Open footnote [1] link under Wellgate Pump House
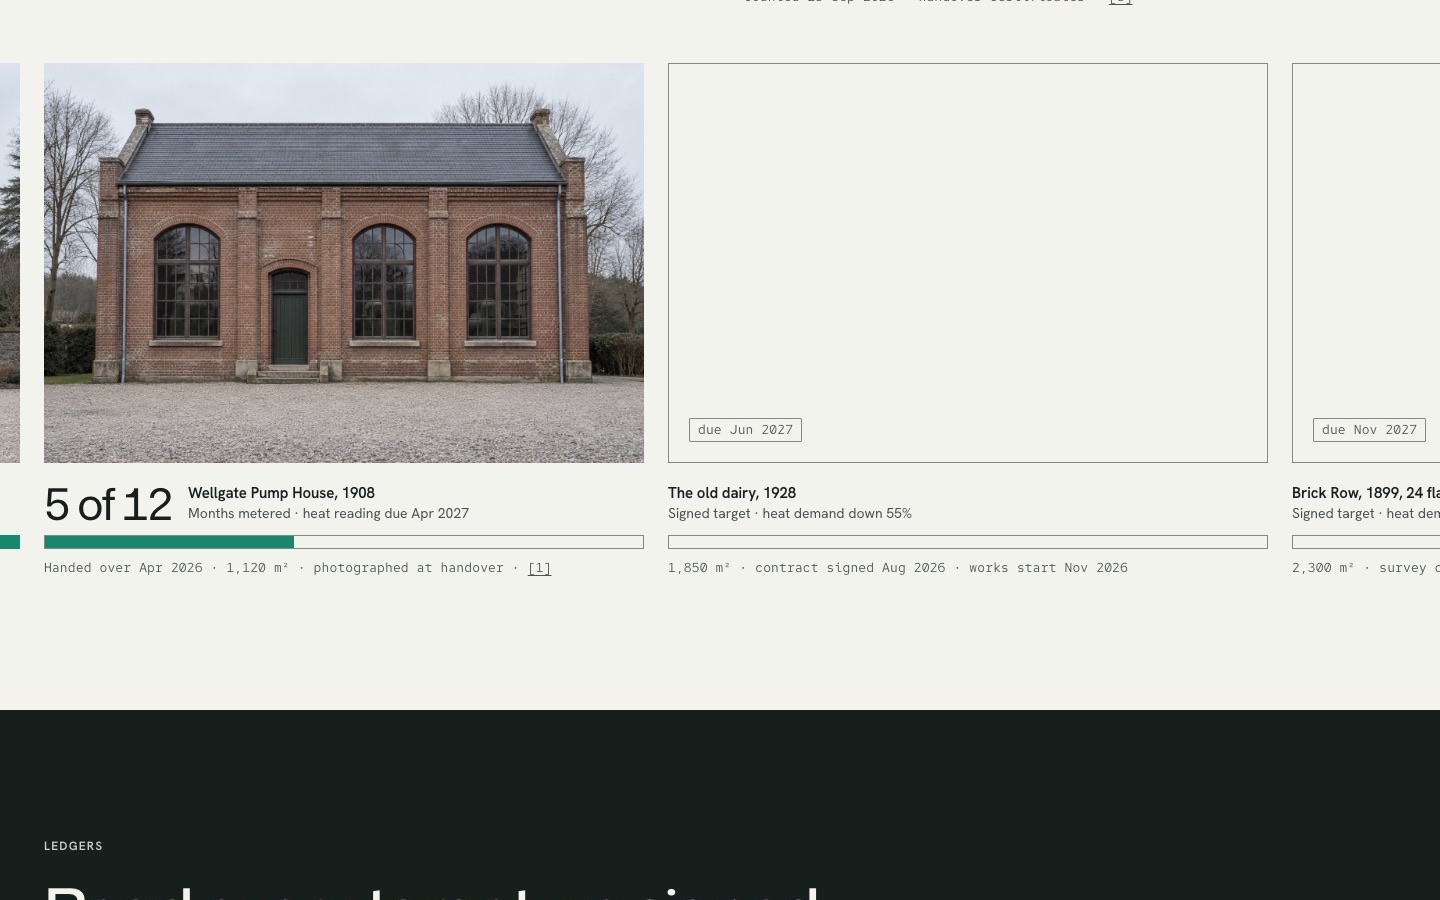This screenshot has height=900, width=1440. pos(539,568)
